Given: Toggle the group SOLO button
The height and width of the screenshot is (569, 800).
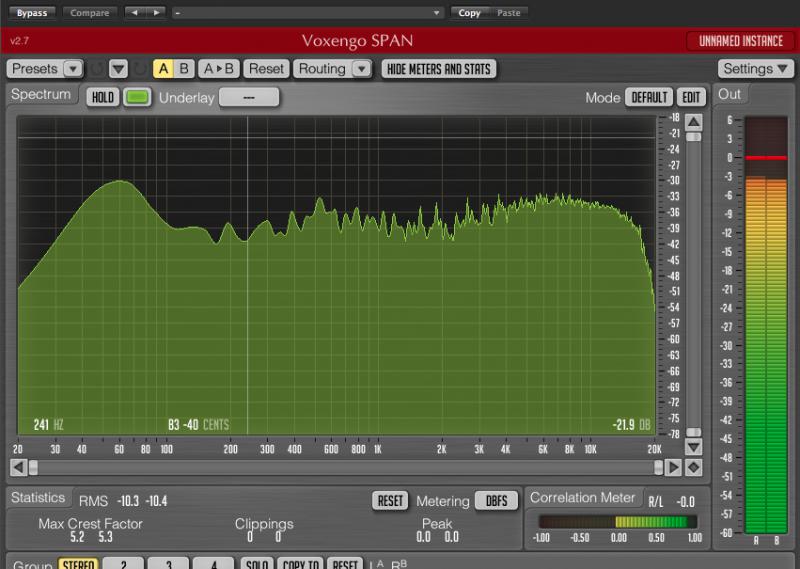Looking at the screenshot, I should point(257,564).
